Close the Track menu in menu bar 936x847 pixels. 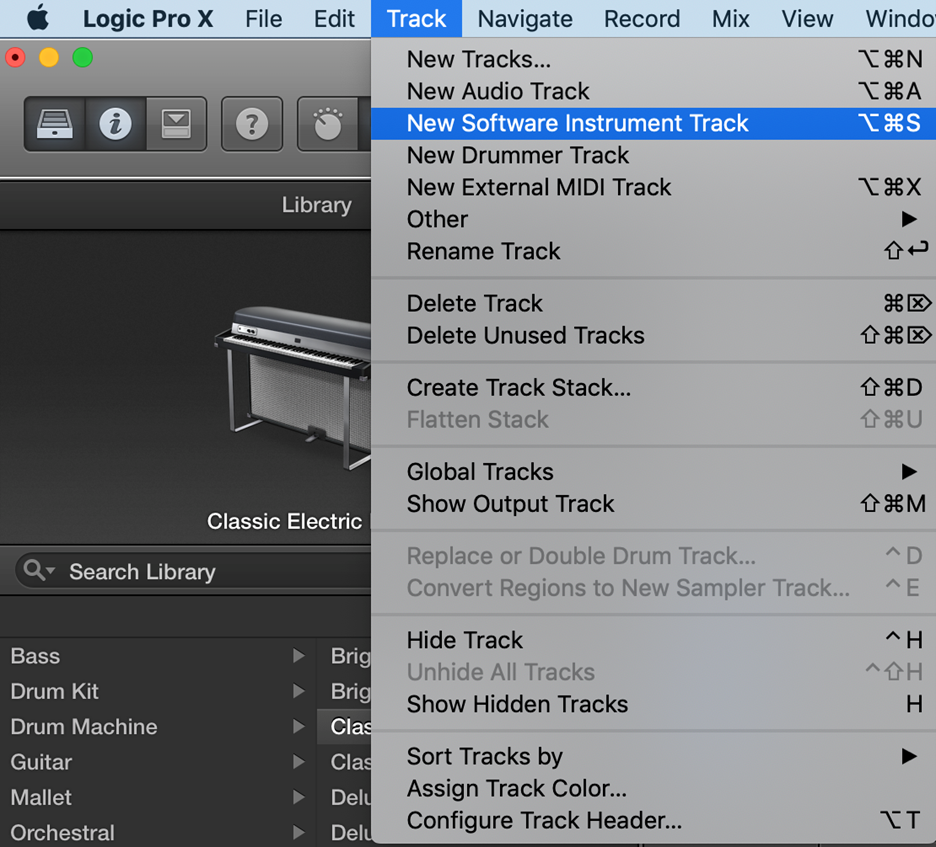416,19
